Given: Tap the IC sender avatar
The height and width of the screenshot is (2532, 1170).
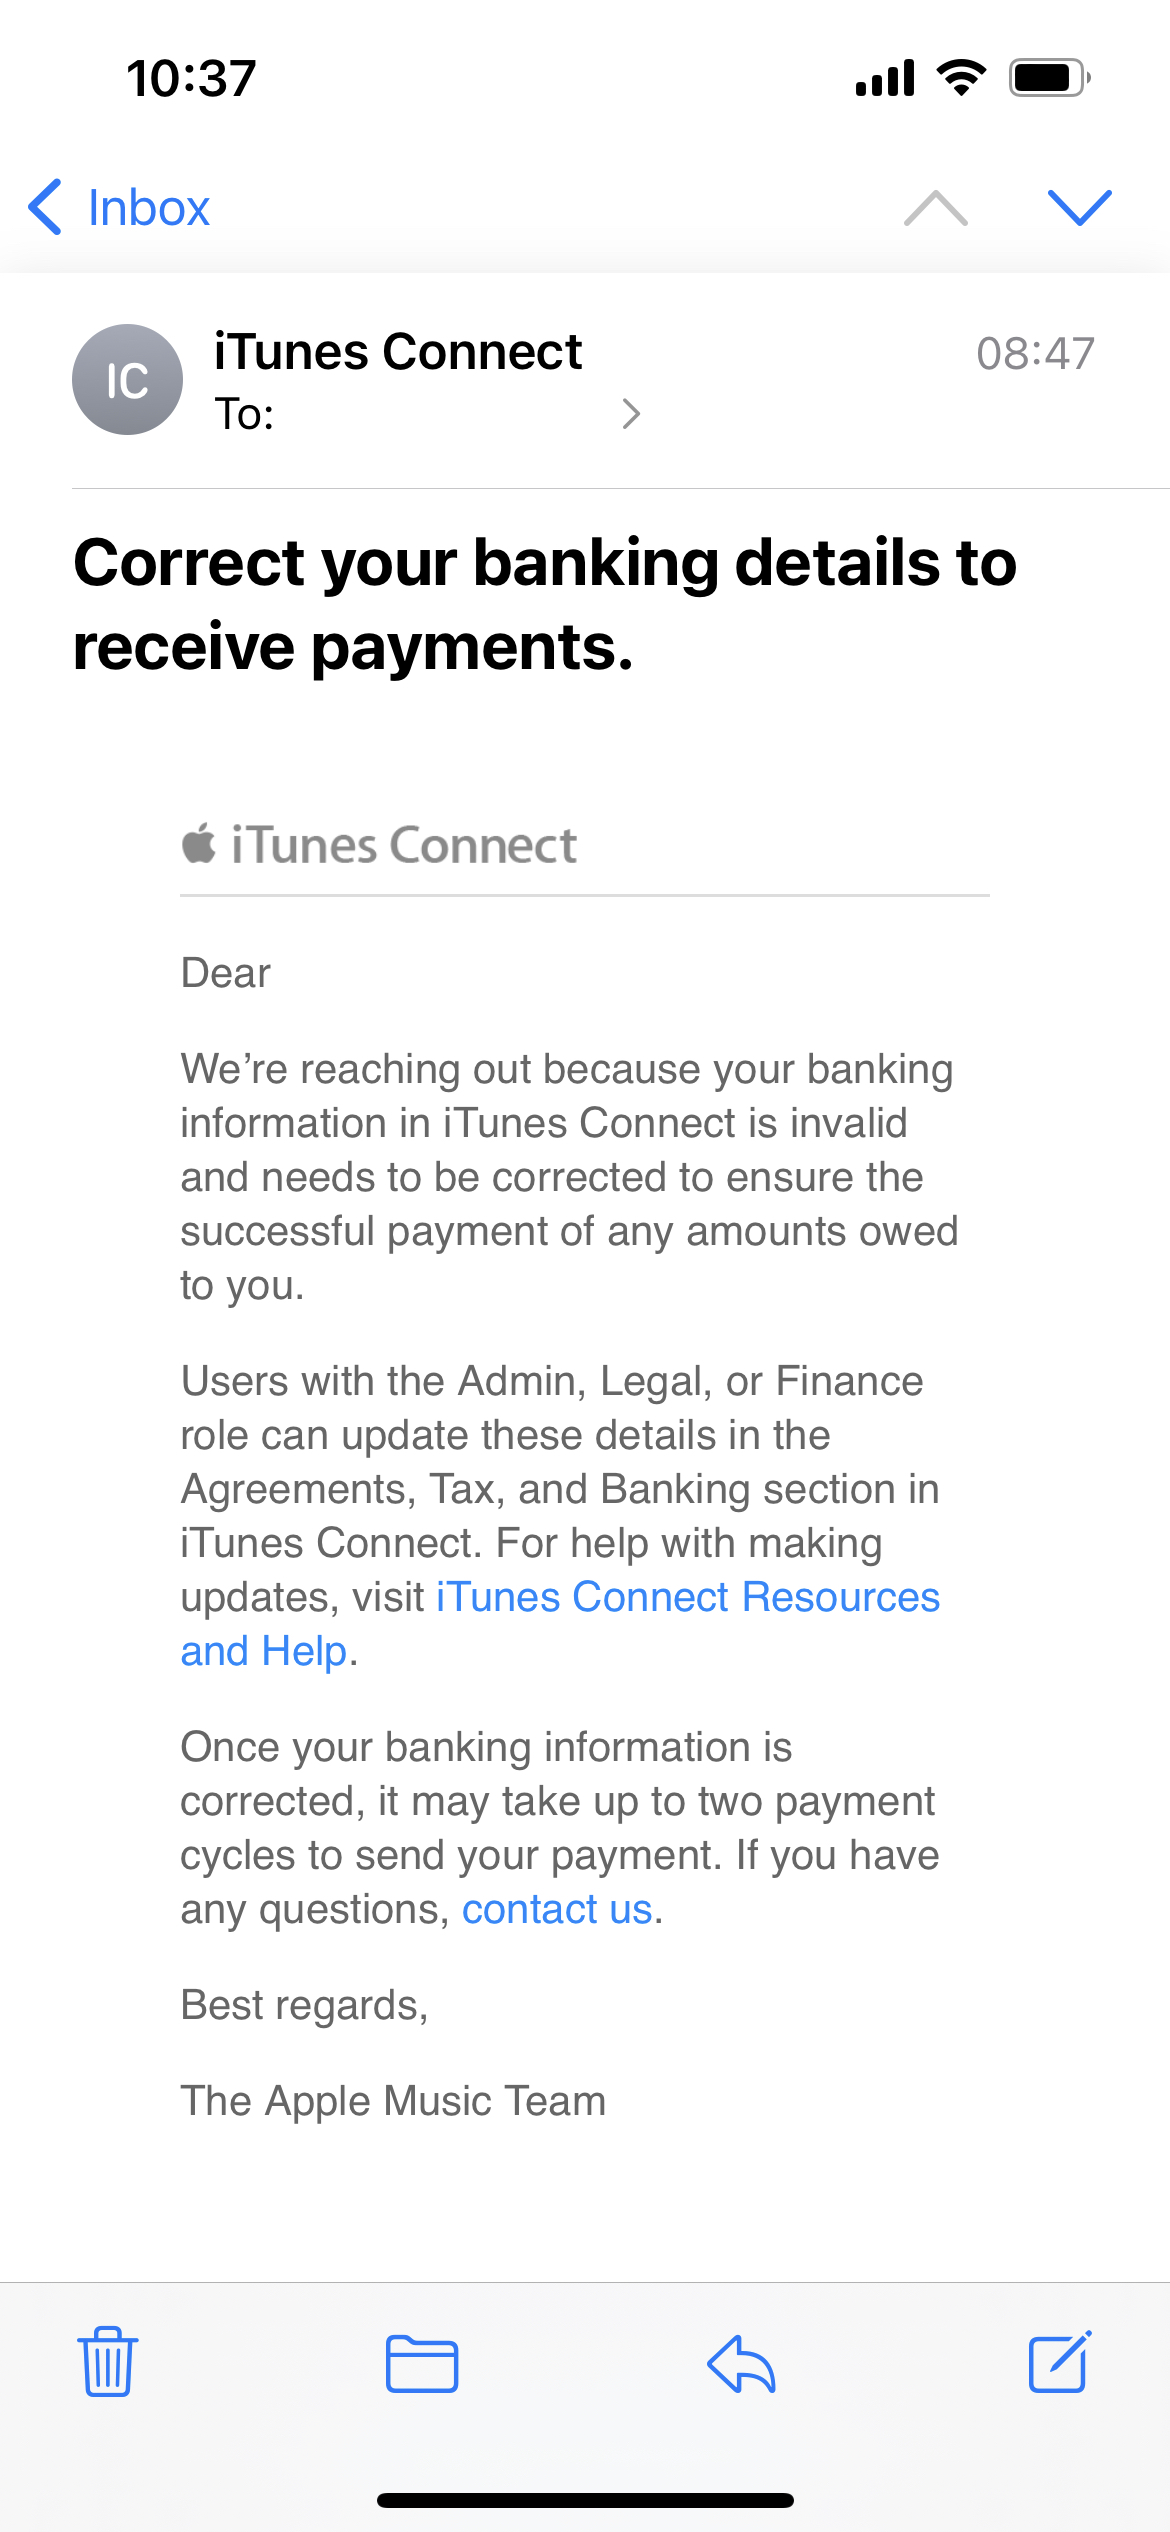Looking at the screenshot, I should pos(127,380).
